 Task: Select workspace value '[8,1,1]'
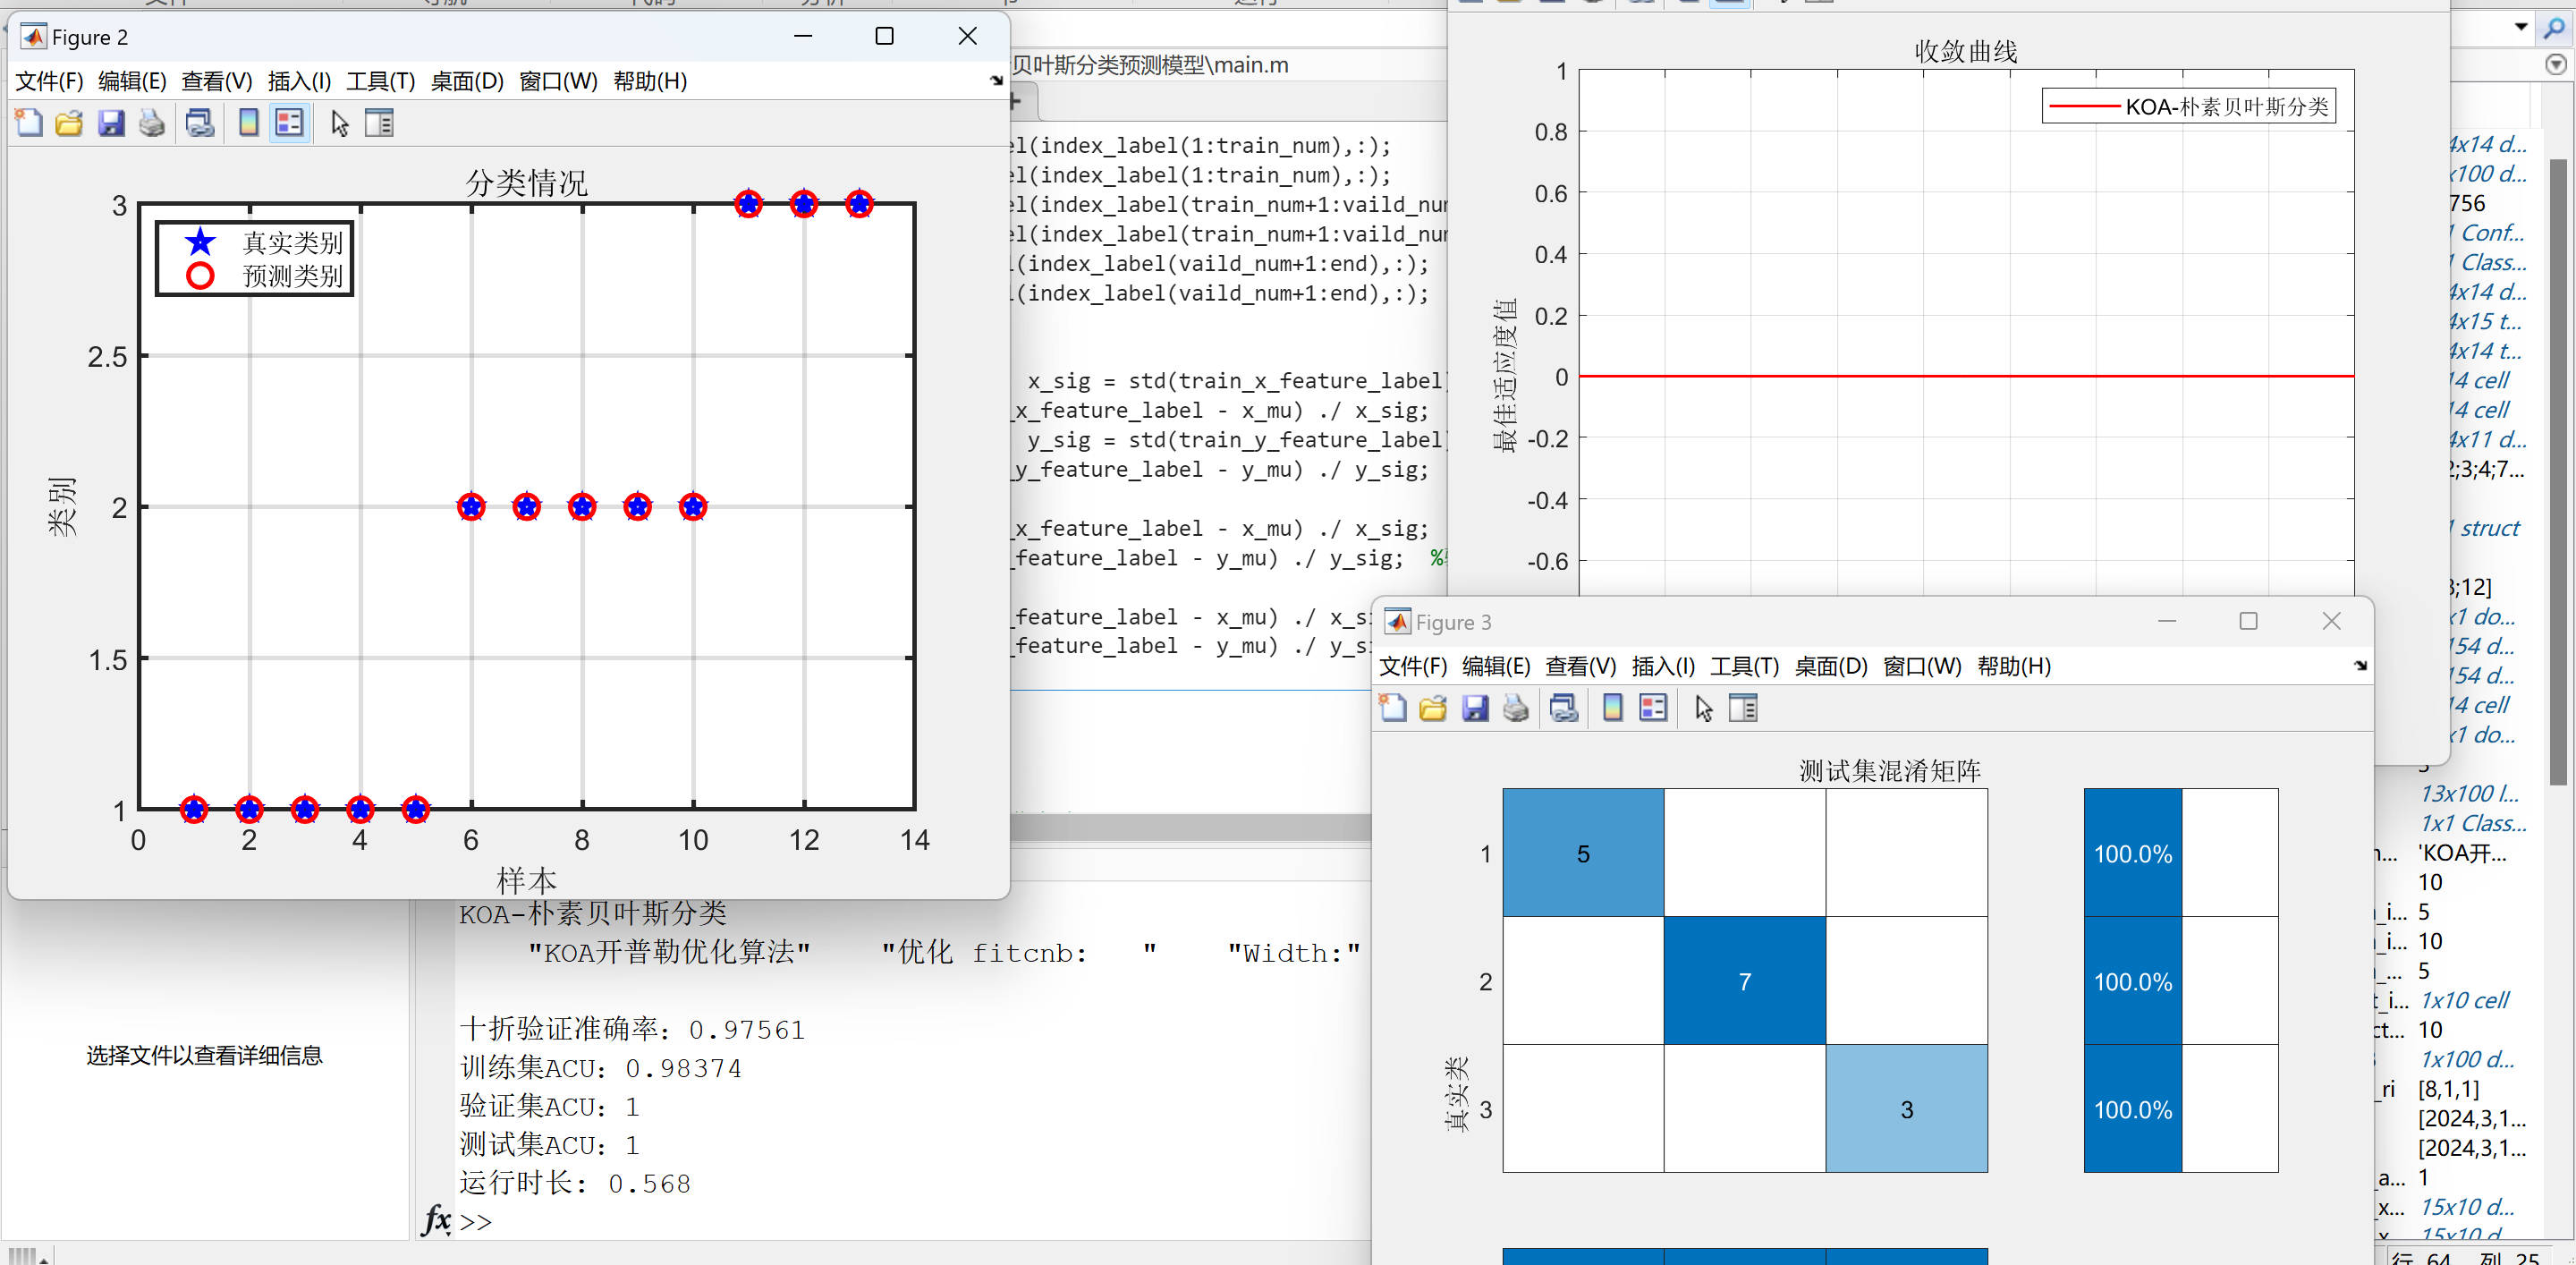[2449, 1089]
